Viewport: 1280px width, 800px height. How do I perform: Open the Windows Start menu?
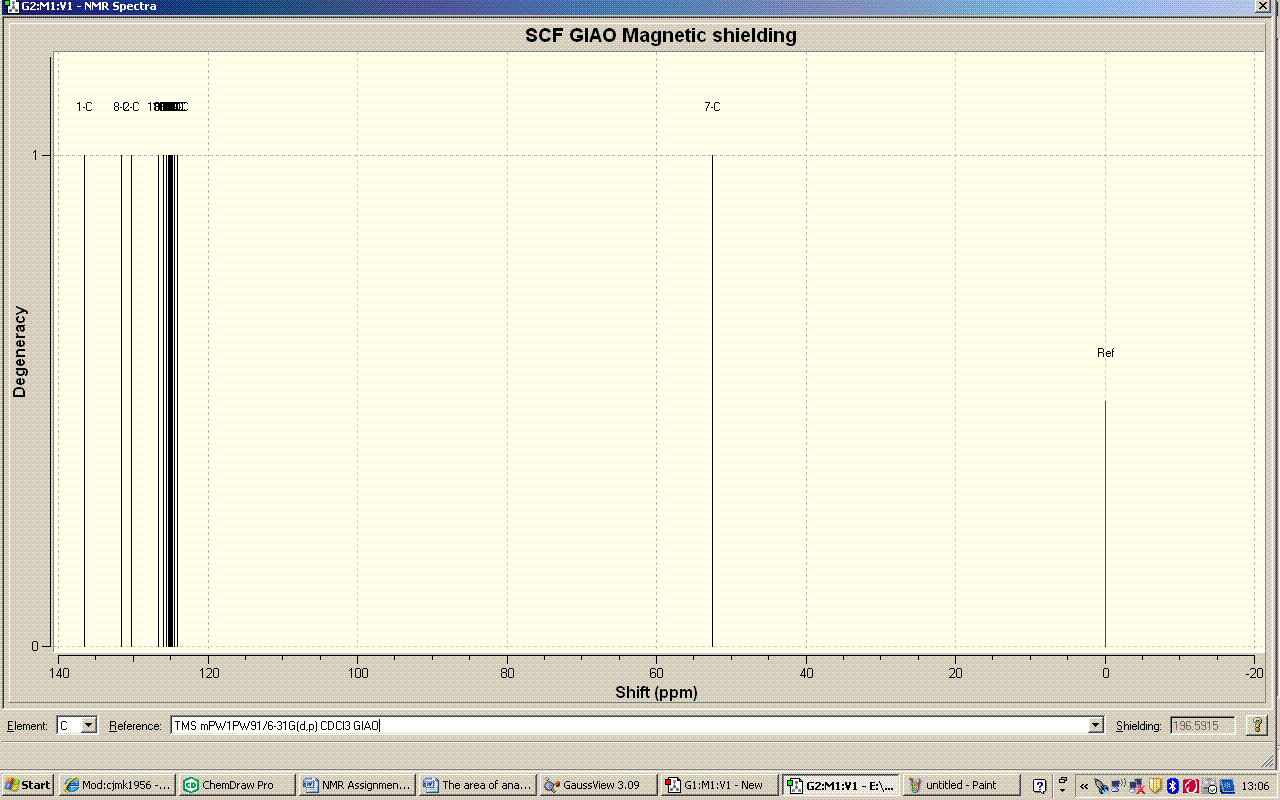[28, 785]
